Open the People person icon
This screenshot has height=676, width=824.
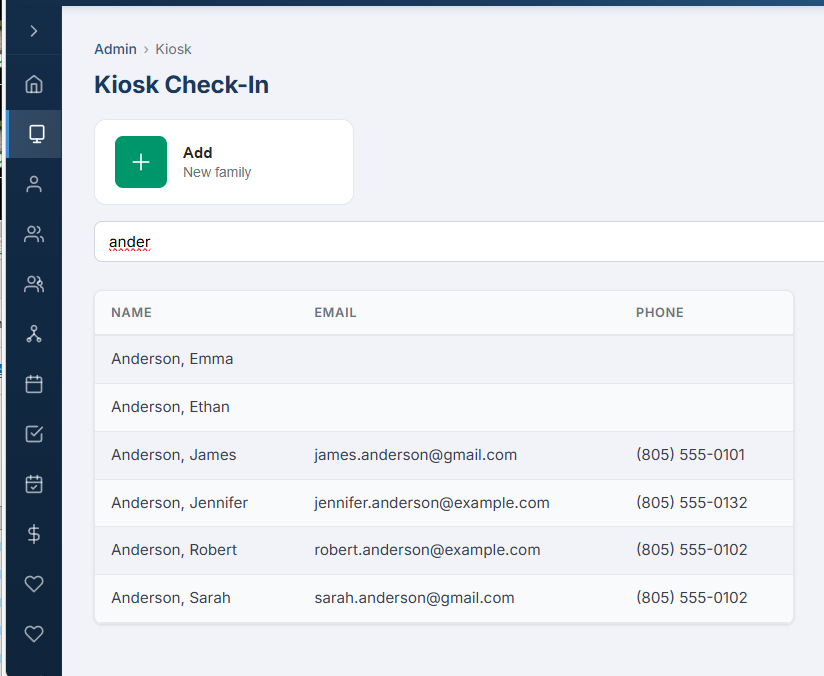point(34,183)
